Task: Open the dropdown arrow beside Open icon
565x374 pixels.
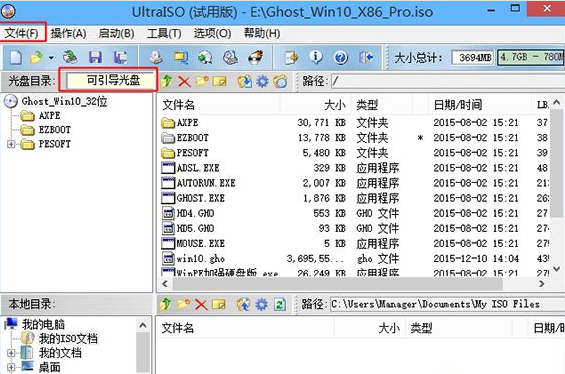Action: [51, 58]
